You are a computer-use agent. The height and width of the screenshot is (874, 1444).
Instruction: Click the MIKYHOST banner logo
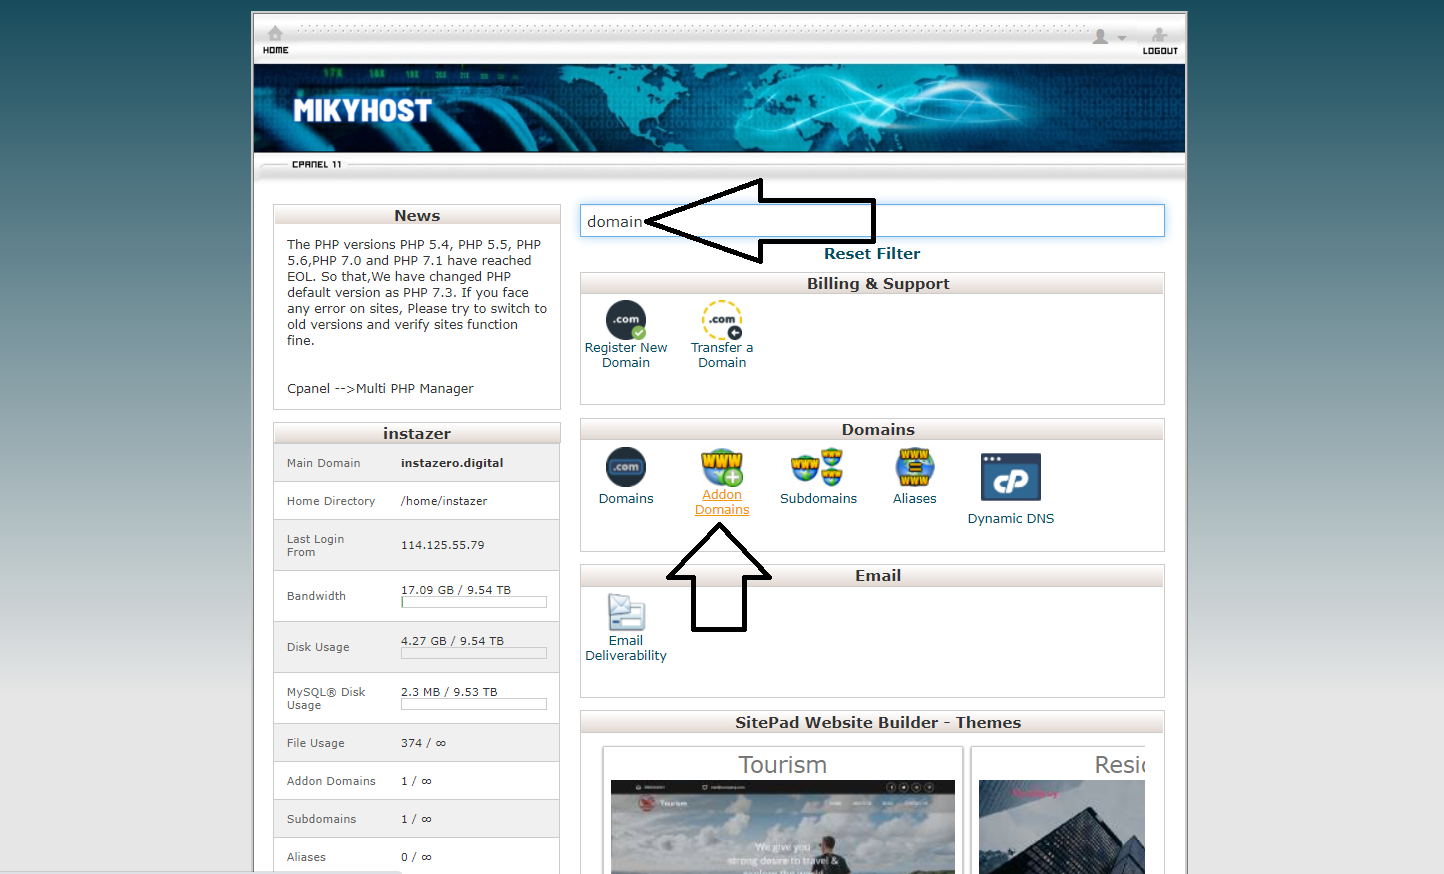(362, 110)
